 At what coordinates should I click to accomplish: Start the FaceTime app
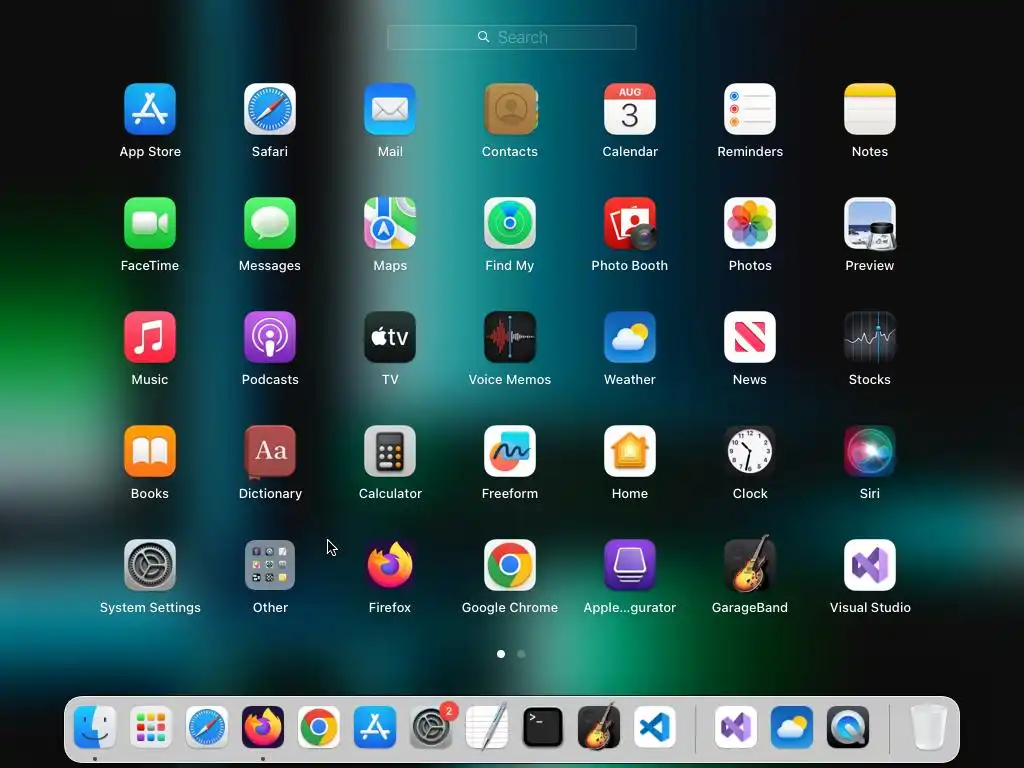pos(150,223)
